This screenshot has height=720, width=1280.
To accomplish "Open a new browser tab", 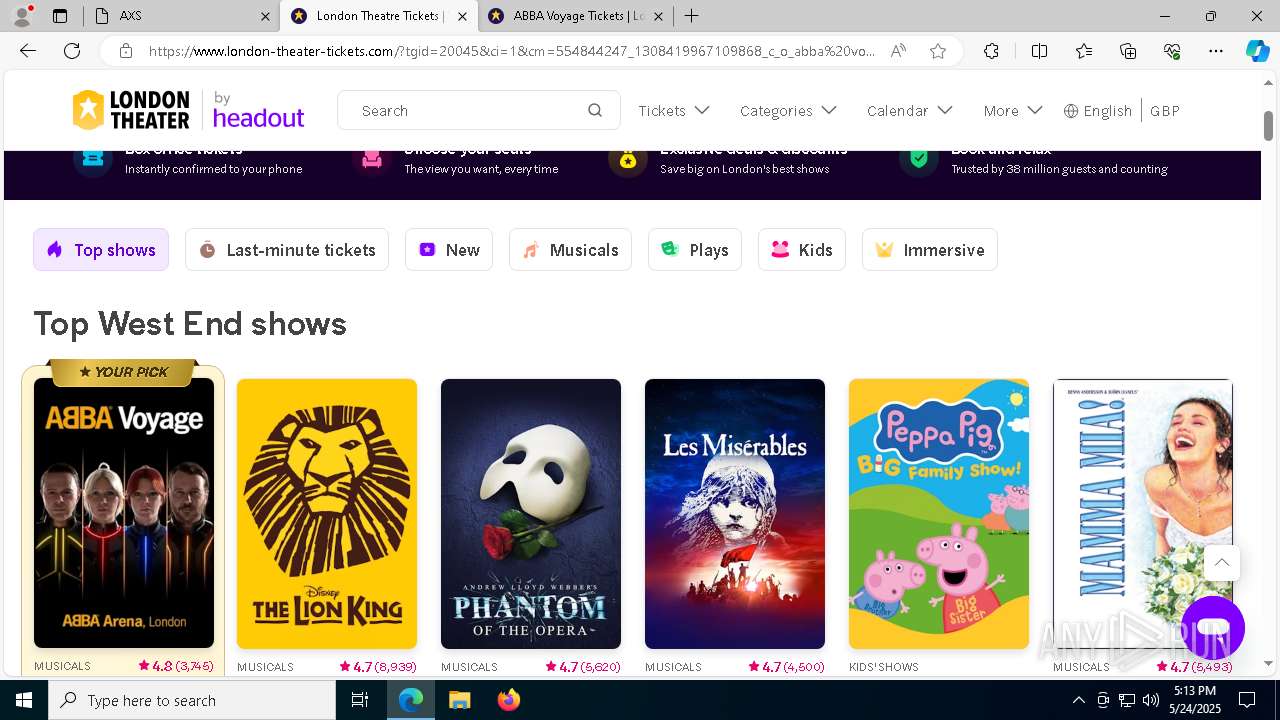I will point(692,16).
